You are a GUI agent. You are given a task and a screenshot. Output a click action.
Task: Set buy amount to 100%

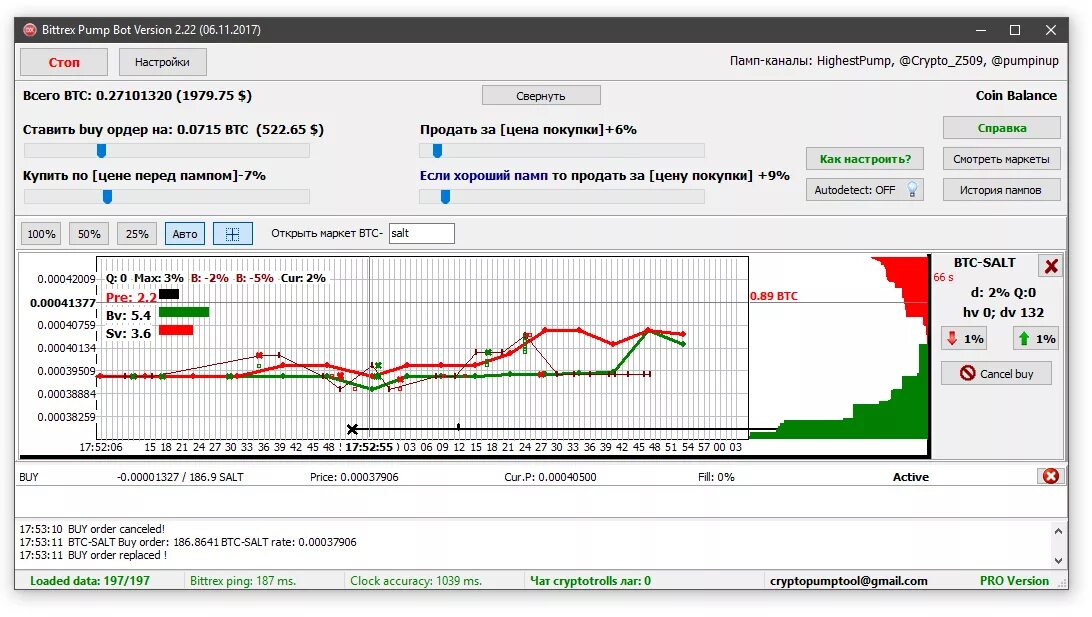click(x=41, y=234)
